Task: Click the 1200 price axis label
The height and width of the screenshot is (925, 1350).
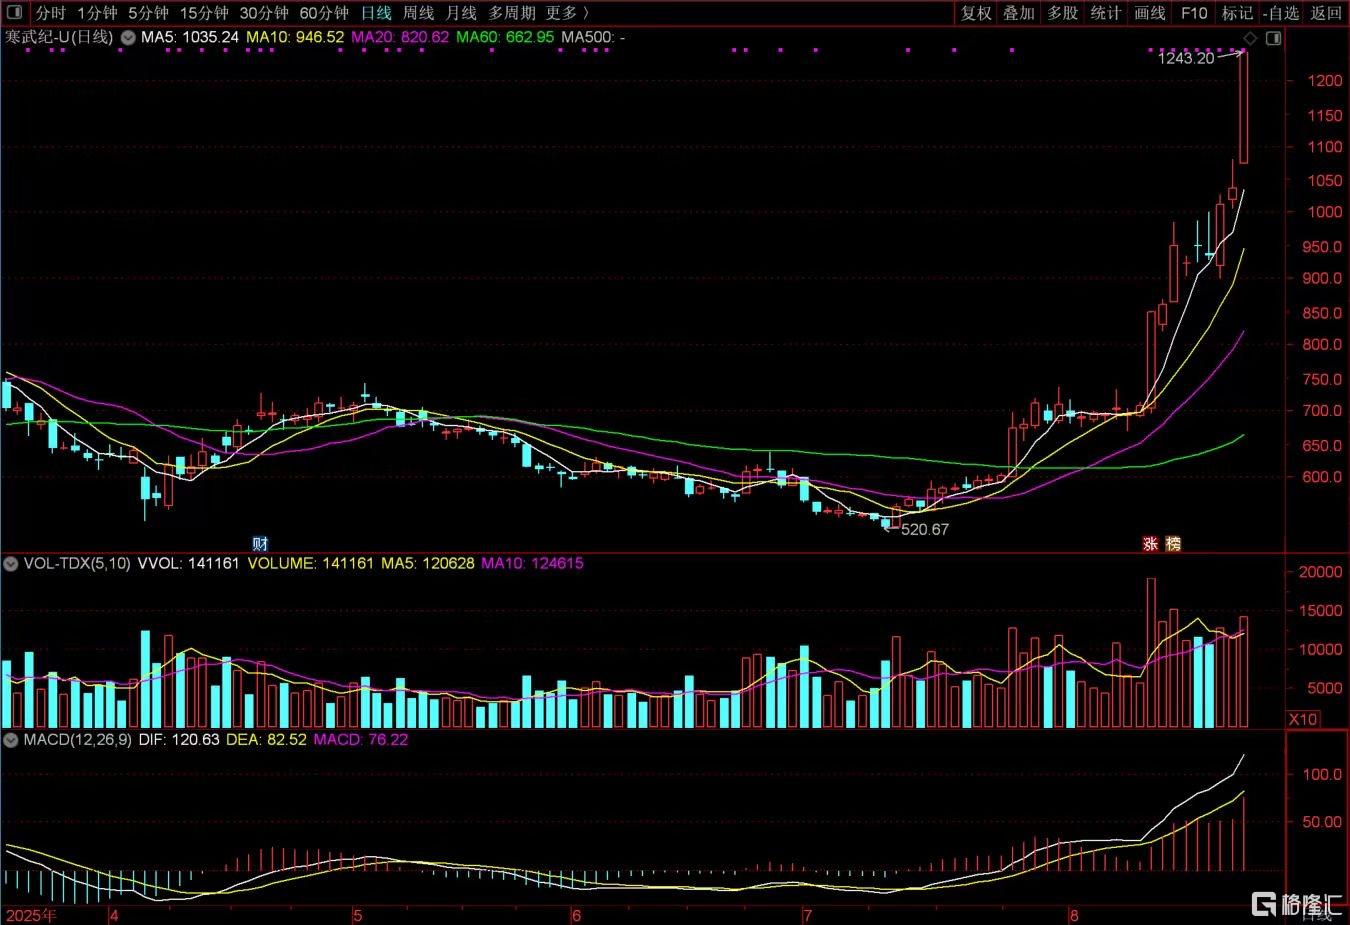Action: [1325, 81]
